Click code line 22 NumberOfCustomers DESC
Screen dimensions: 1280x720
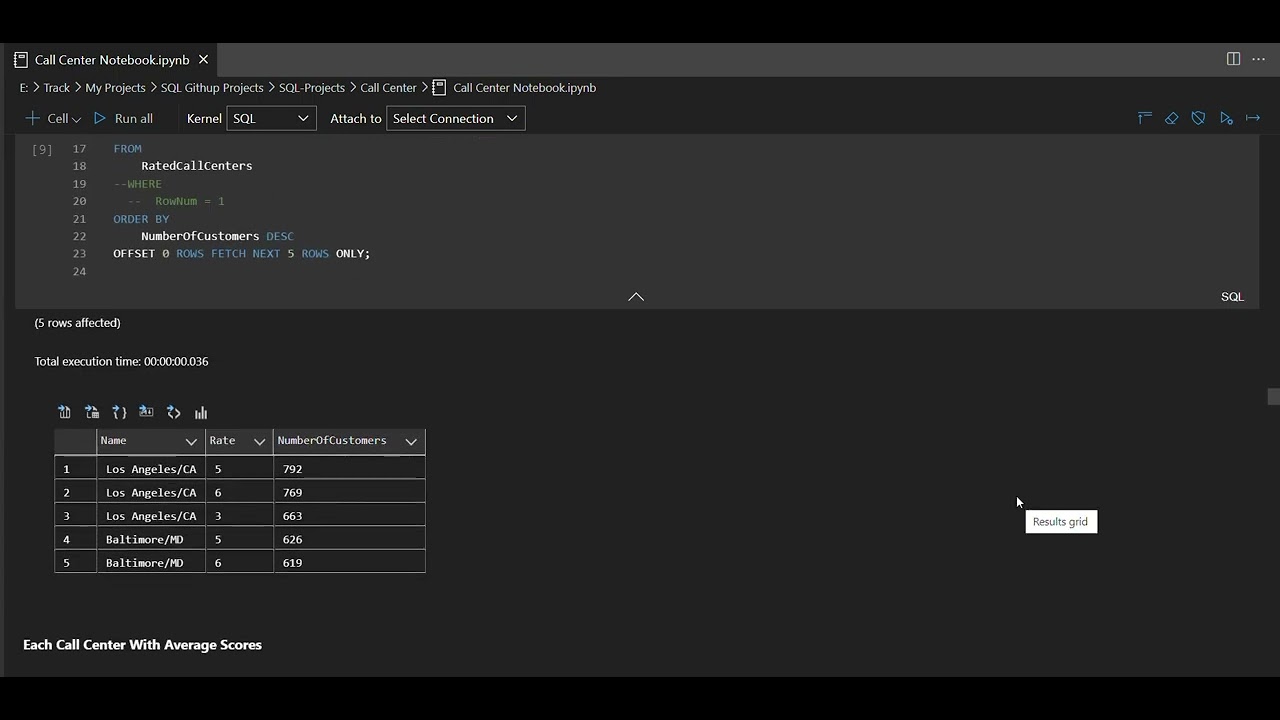click(x=217, y=236)
